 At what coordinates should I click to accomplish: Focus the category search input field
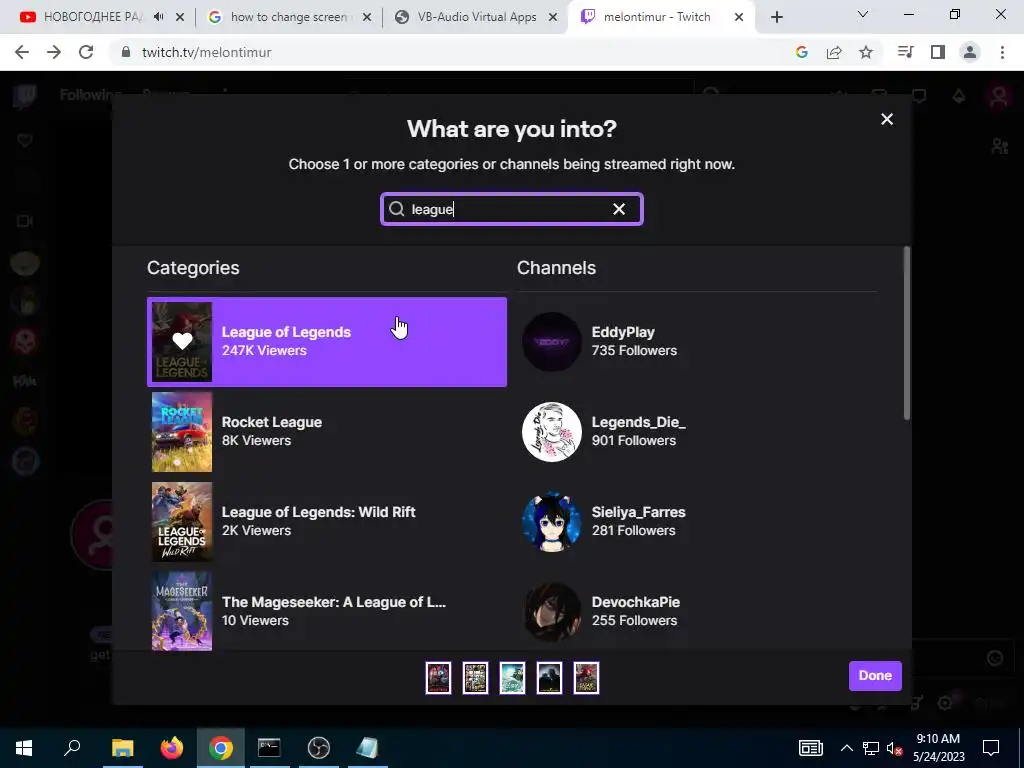click(x=511, y=209)
